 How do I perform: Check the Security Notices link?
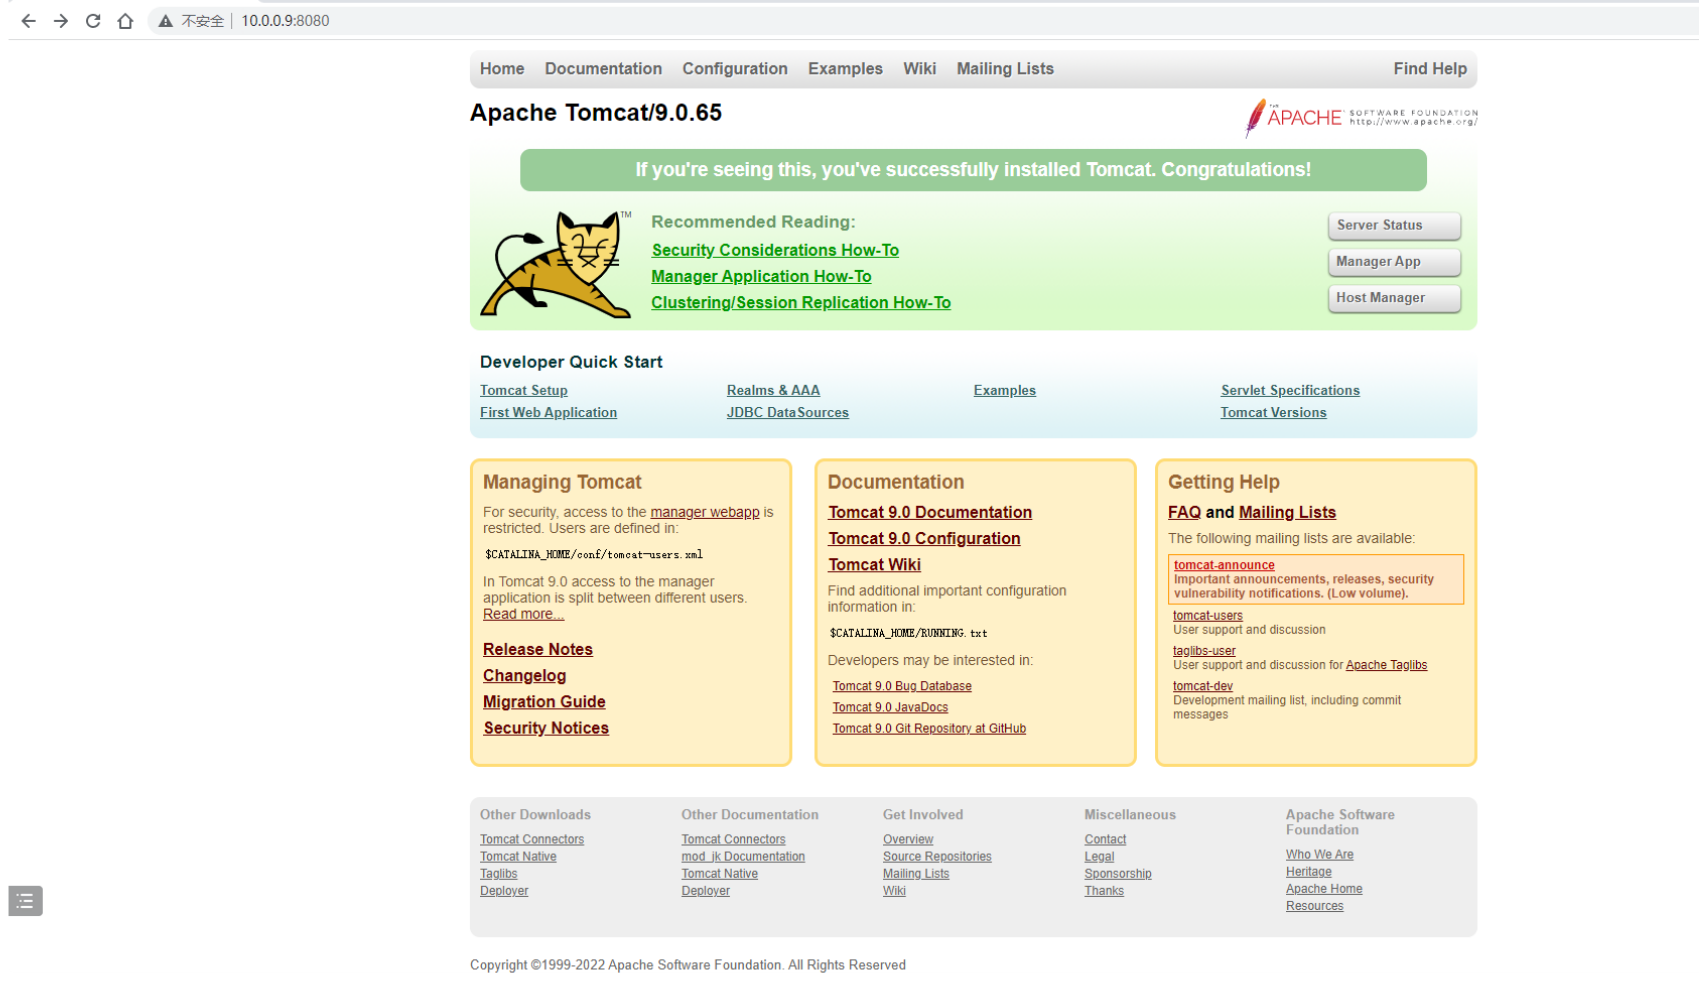(546, 728)
